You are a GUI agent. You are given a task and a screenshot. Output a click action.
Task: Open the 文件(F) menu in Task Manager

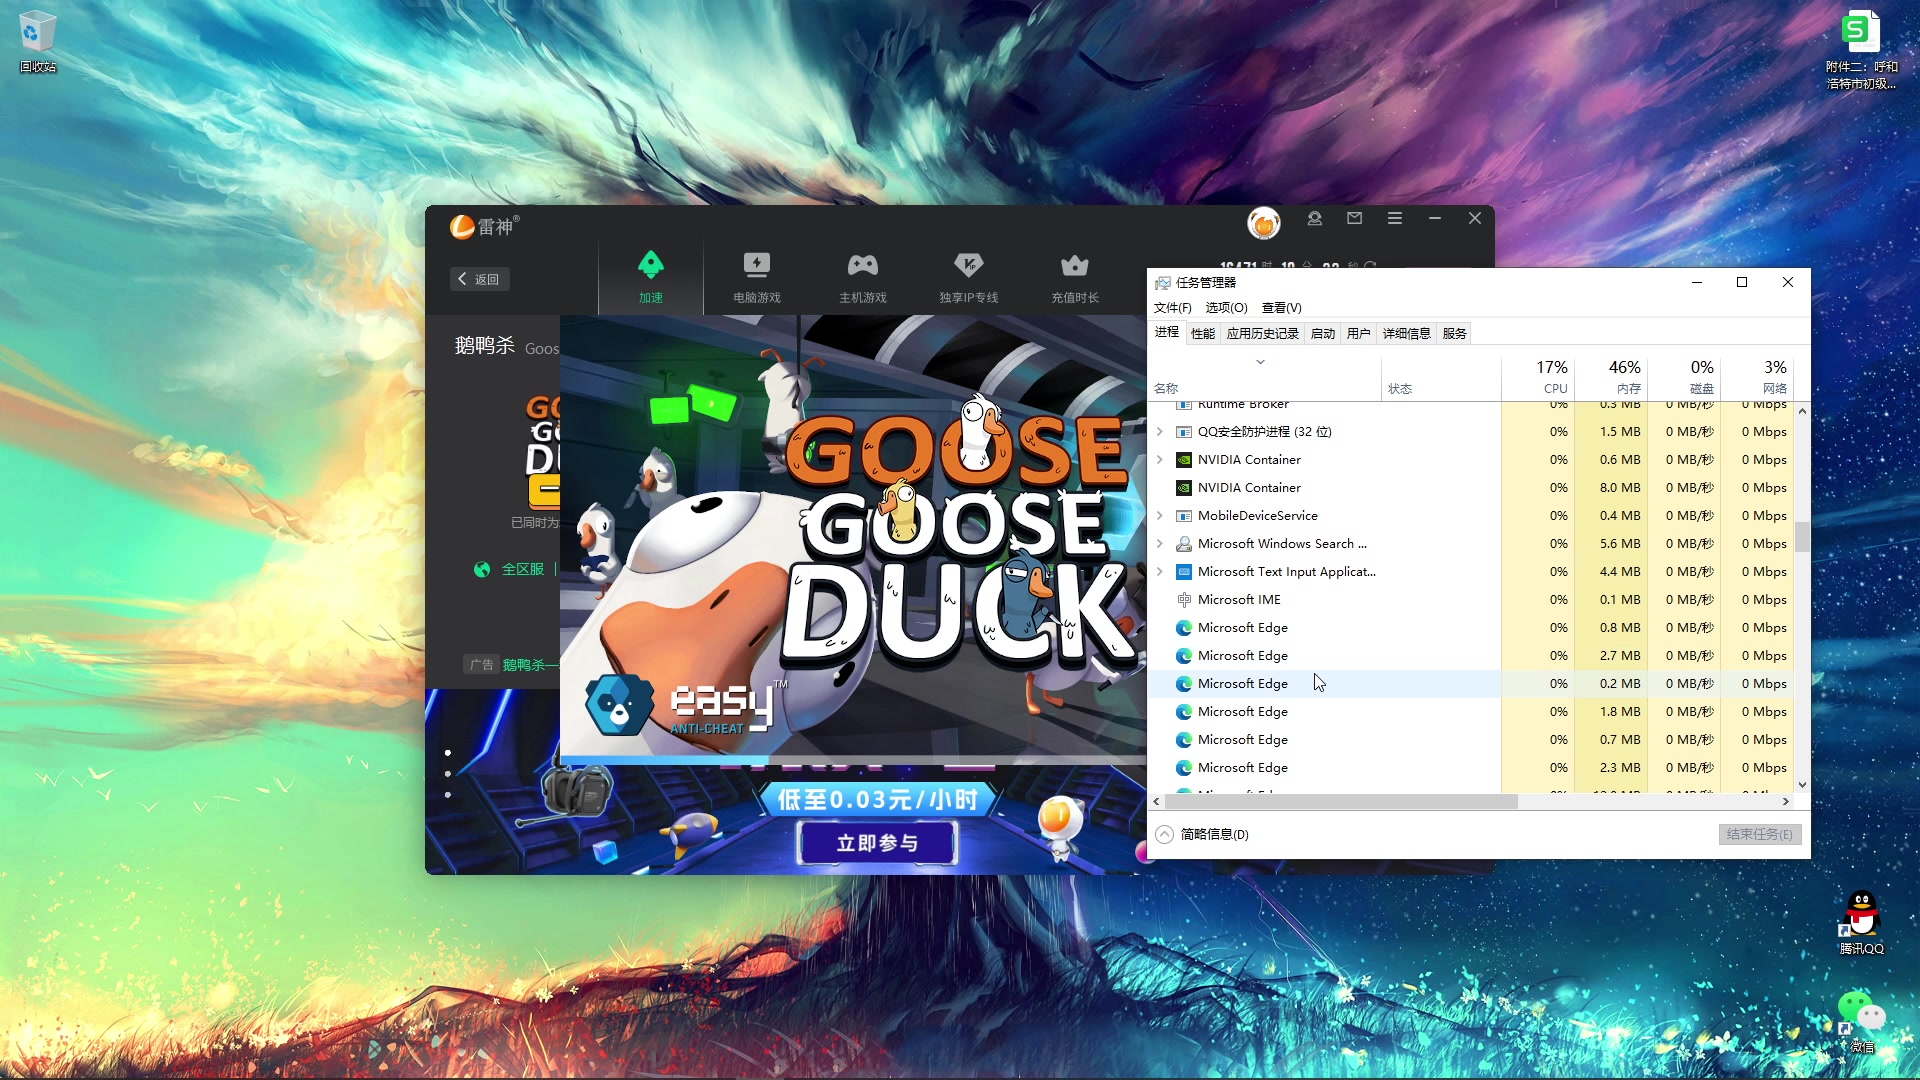pos(1173,308)
